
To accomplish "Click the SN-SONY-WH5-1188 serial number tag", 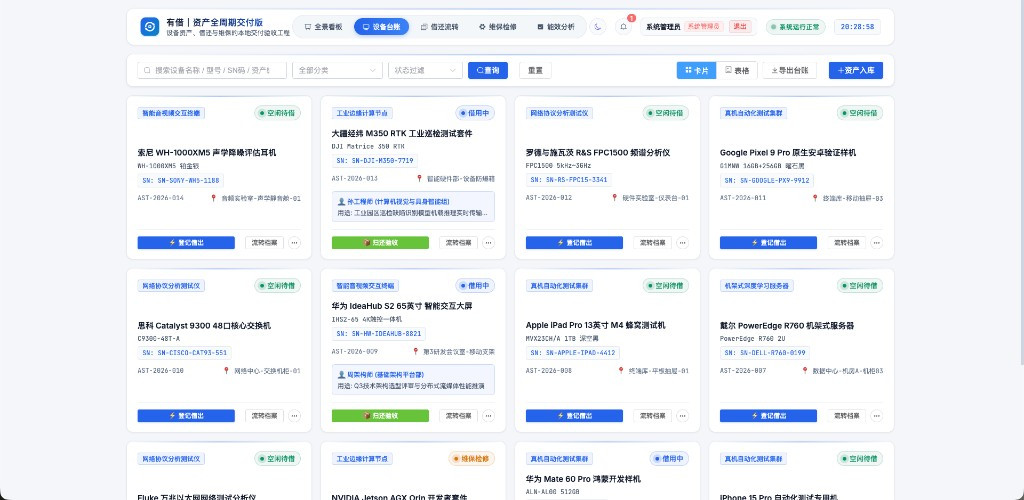I will (181, 180).
